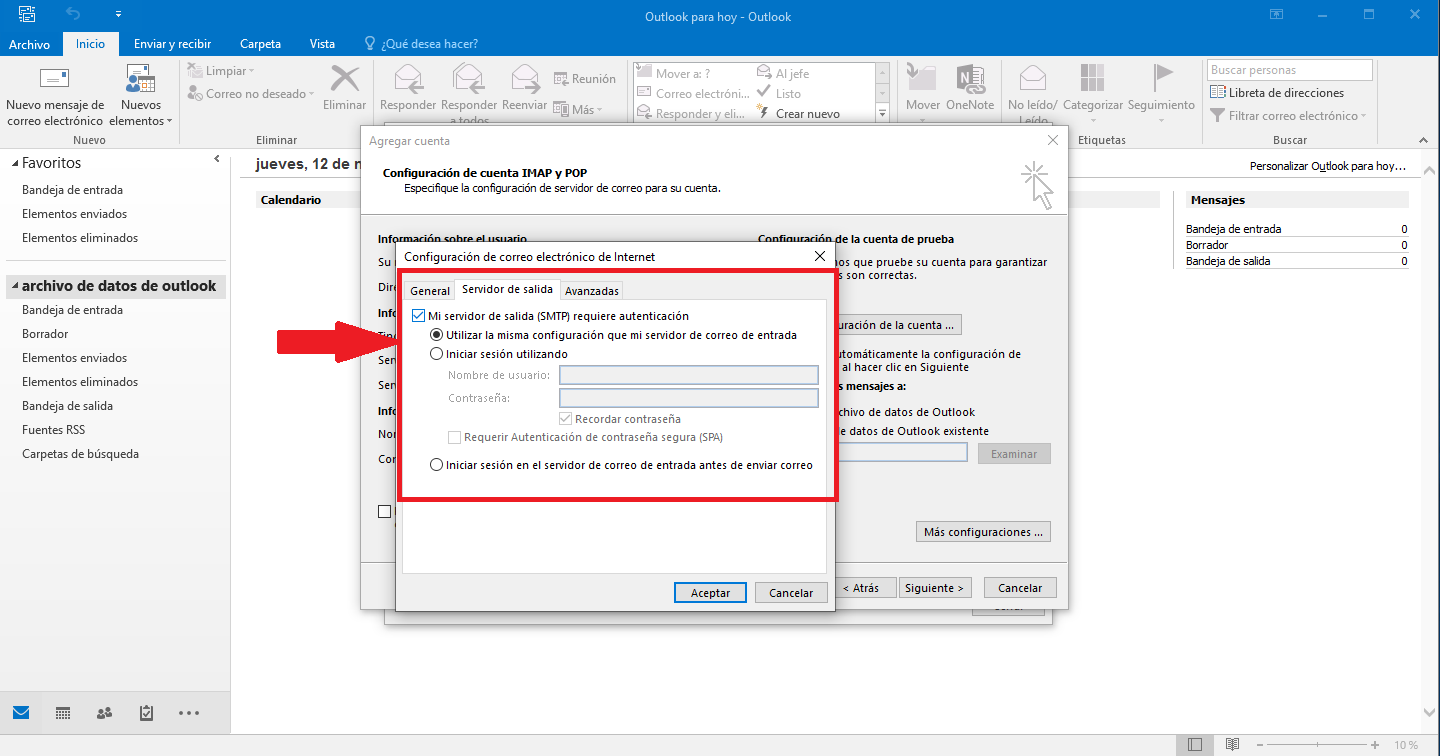
Task: Click the Buscar personas search field
Action: (1290, 70)
